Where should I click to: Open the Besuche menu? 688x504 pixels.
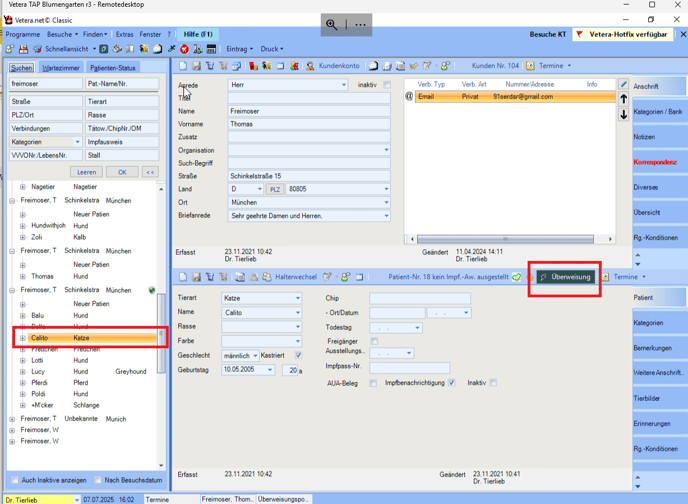[62, 34]
